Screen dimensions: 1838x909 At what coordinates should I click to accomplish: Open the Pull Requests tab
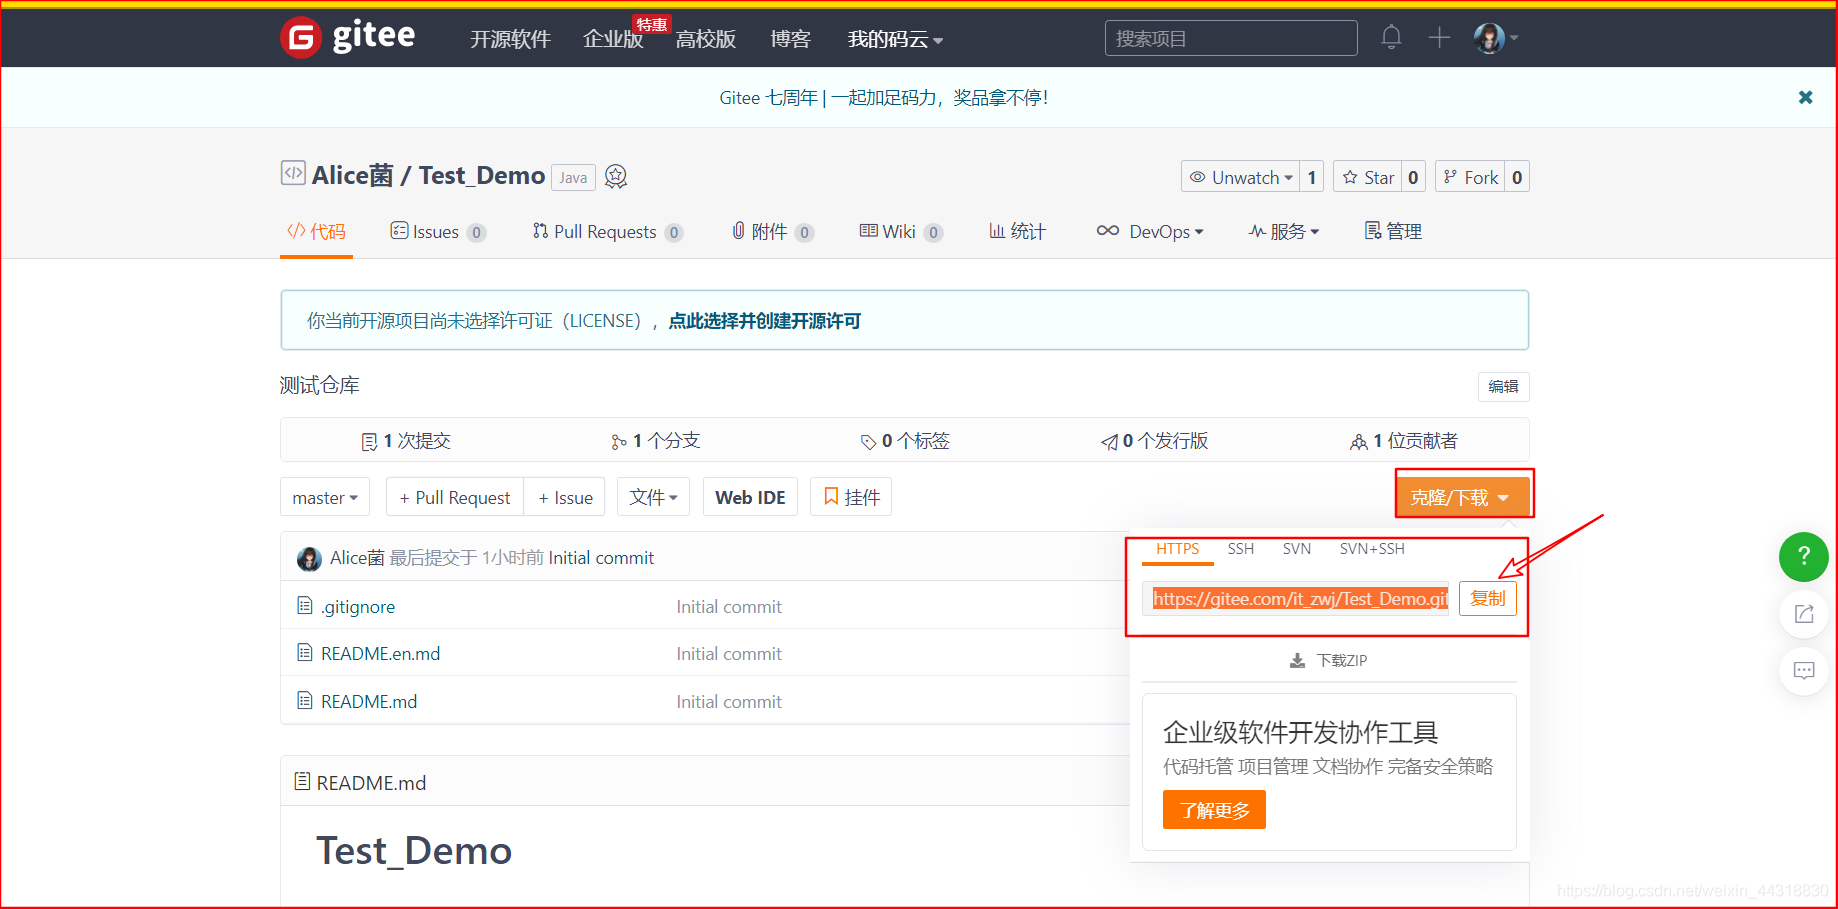608,231
